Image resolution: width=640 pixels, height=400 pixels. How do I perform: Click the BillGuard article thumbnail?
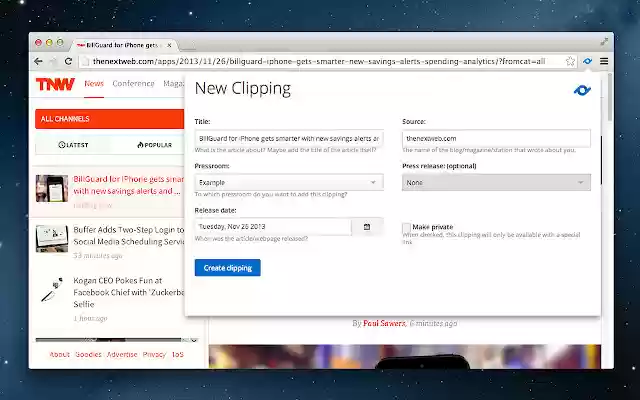click(x=52, y=188)
